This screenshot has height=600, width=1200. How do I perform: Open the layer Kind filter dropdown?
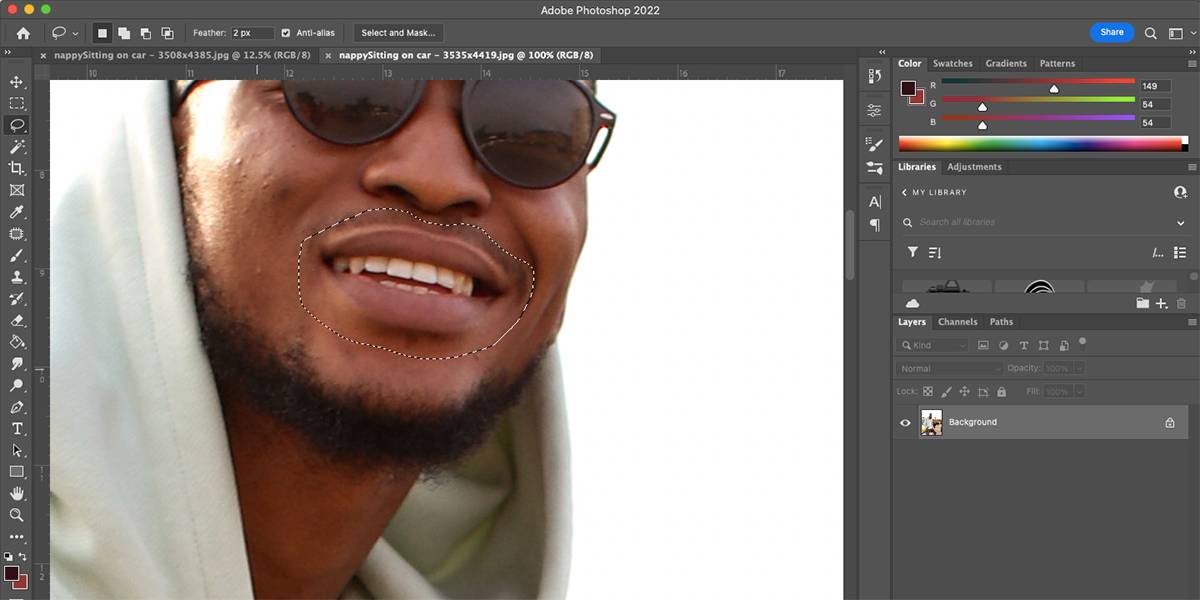tap(934, 345)
